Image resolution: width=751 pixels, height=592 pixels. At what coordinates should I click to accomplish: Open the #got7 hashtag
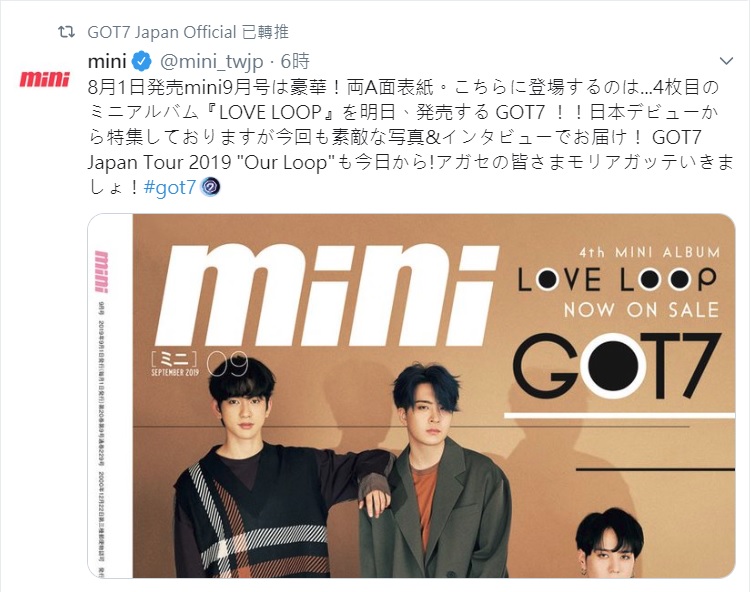170,187
